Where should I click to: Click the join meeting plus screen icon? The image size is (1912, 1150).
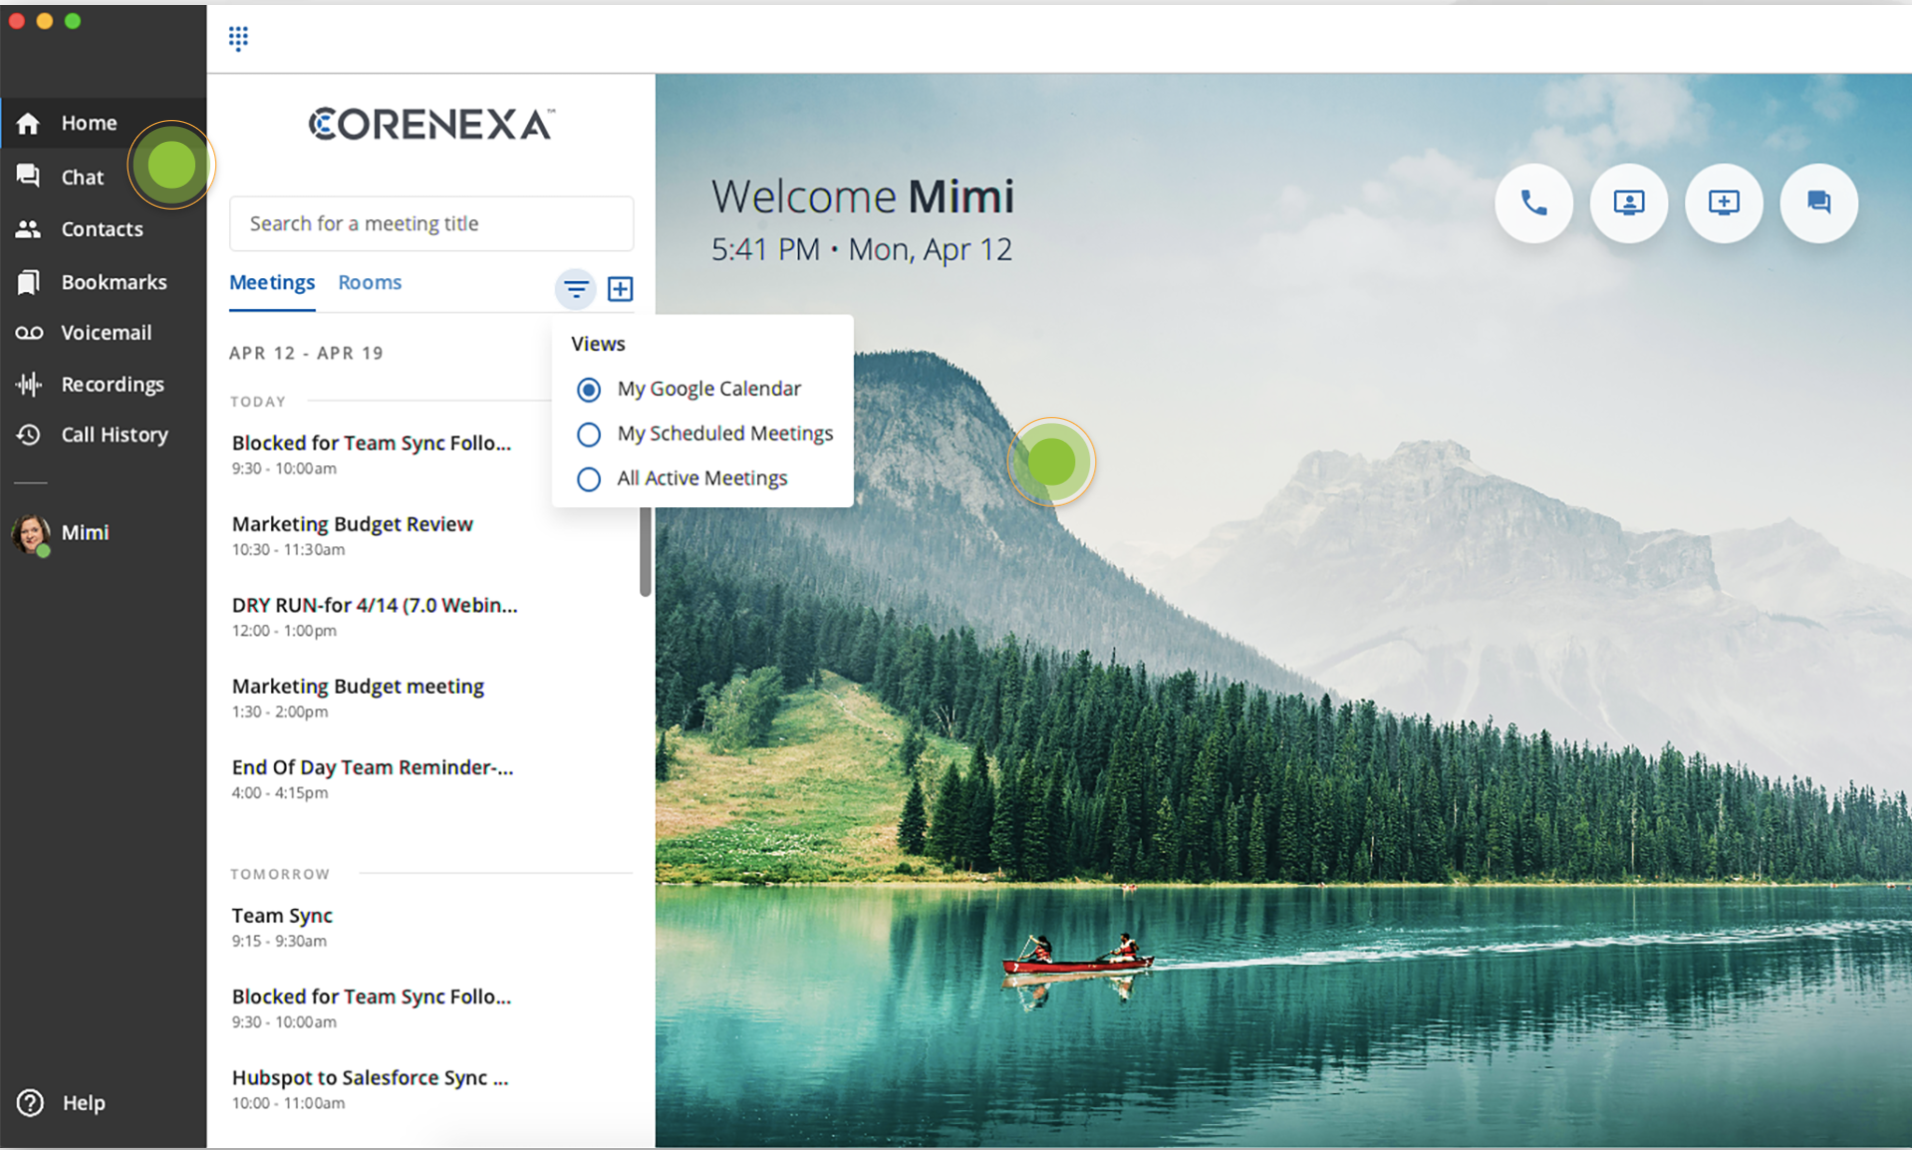click(x=1723, y=203)
